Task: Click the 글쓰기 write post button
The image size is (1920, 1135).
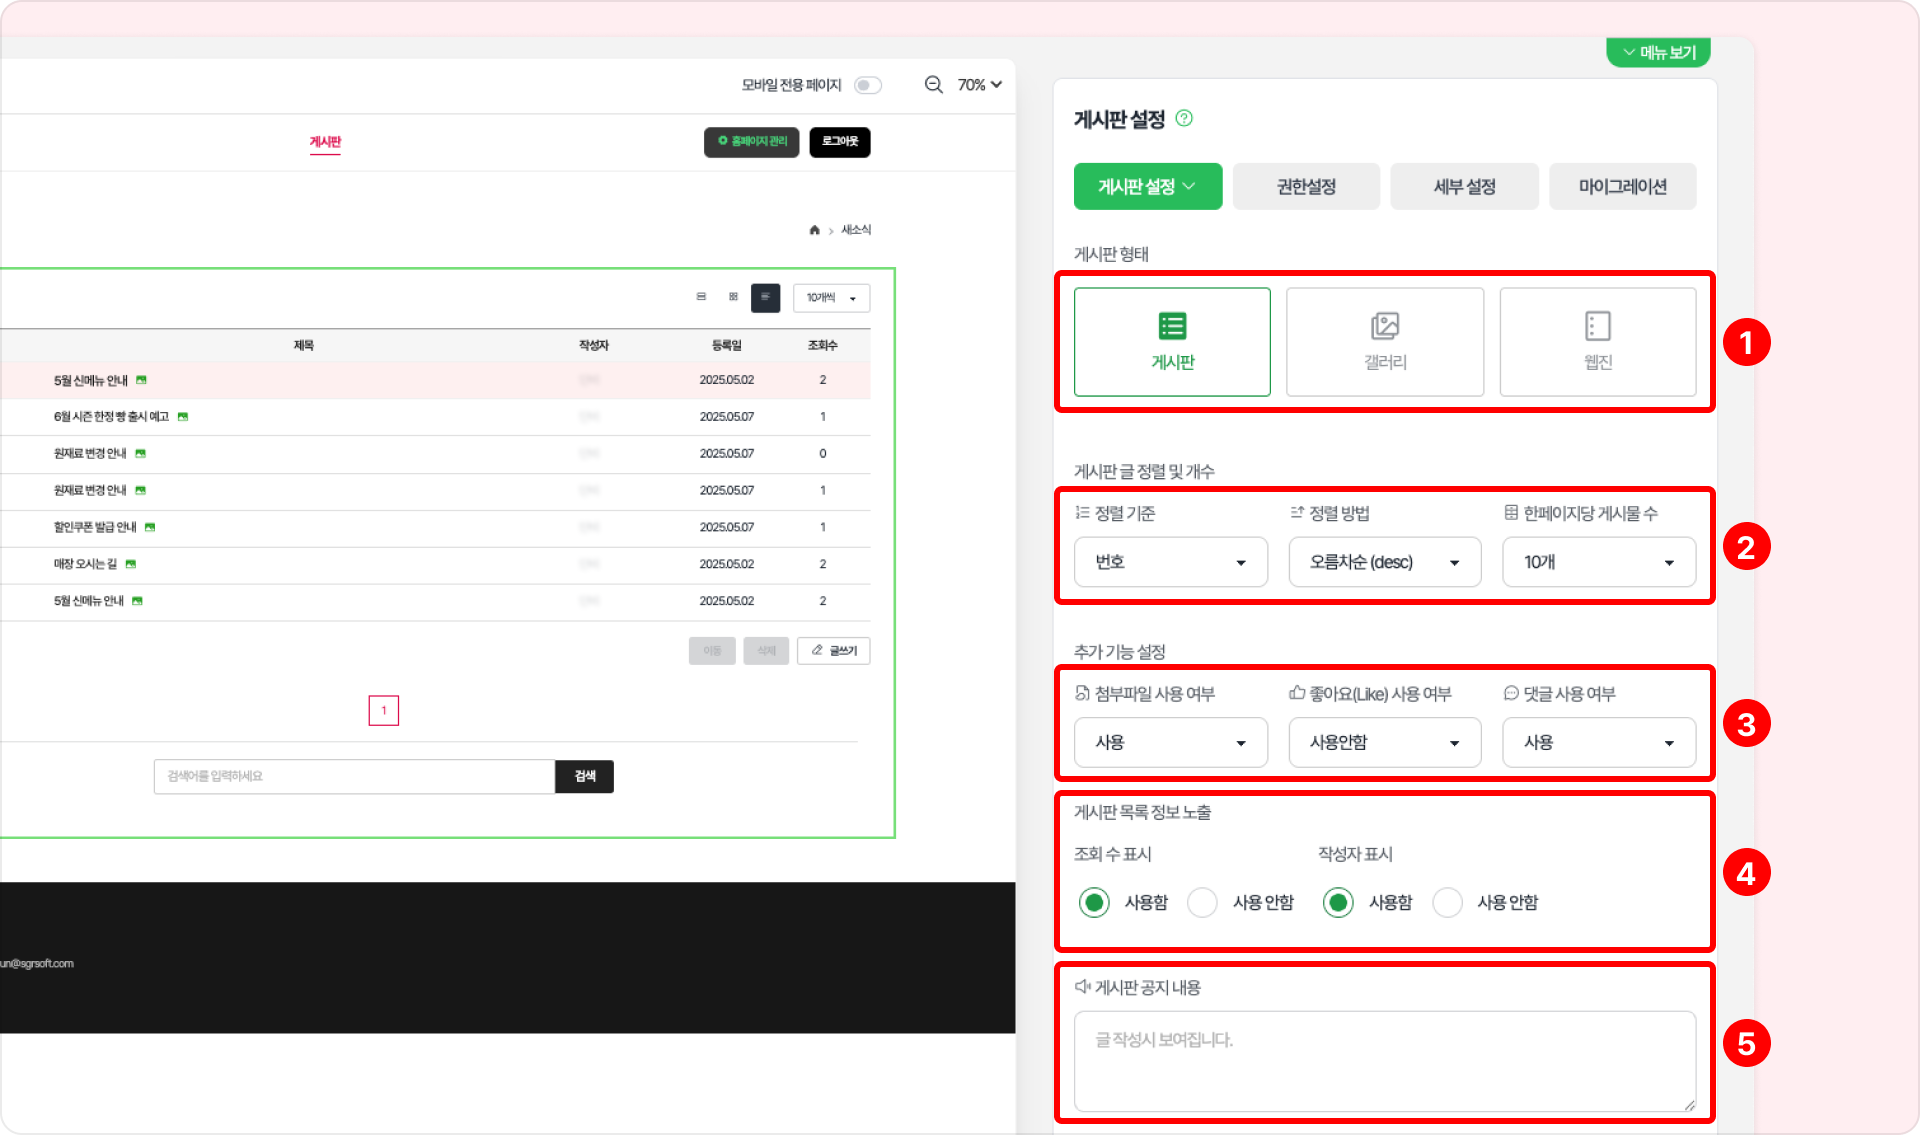Action: pos(833,651)
